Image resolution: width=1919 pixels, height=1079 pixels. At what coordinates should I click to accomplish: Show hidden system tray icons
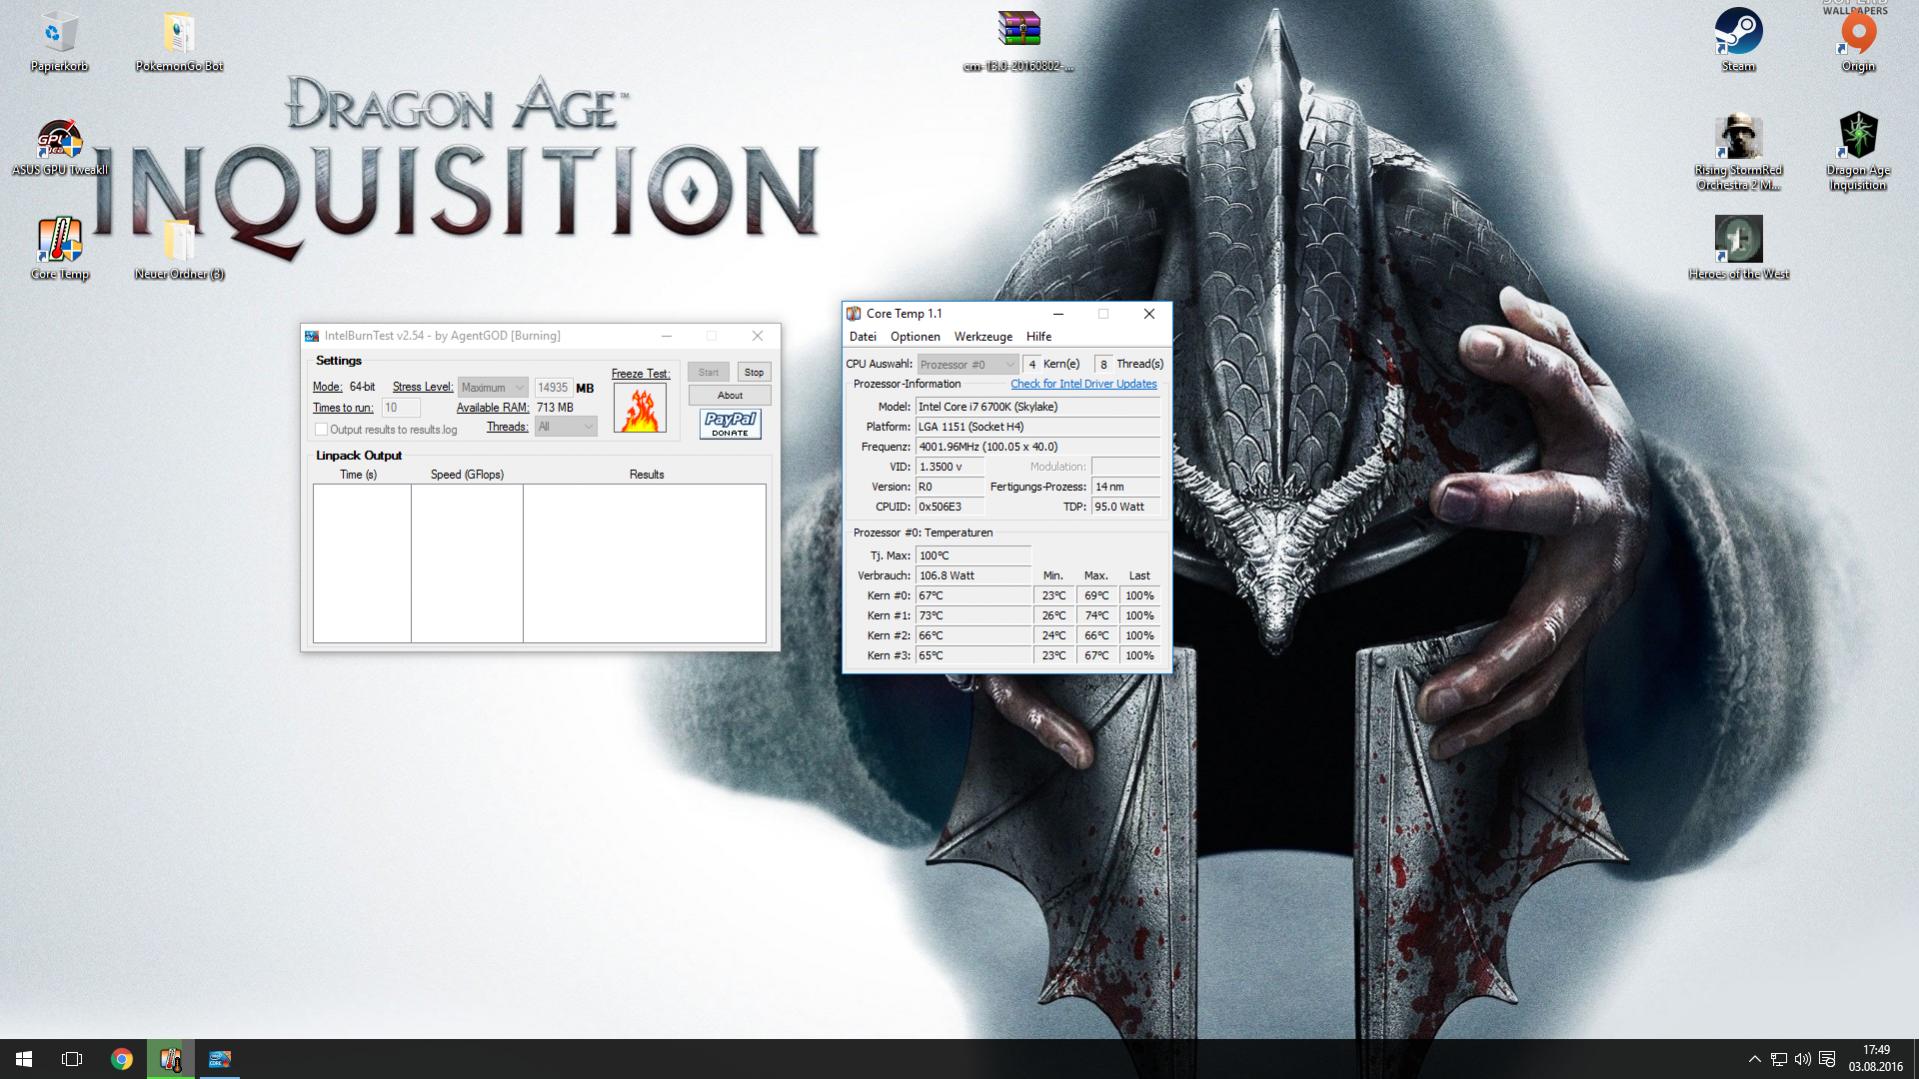pos(1754,1059)
